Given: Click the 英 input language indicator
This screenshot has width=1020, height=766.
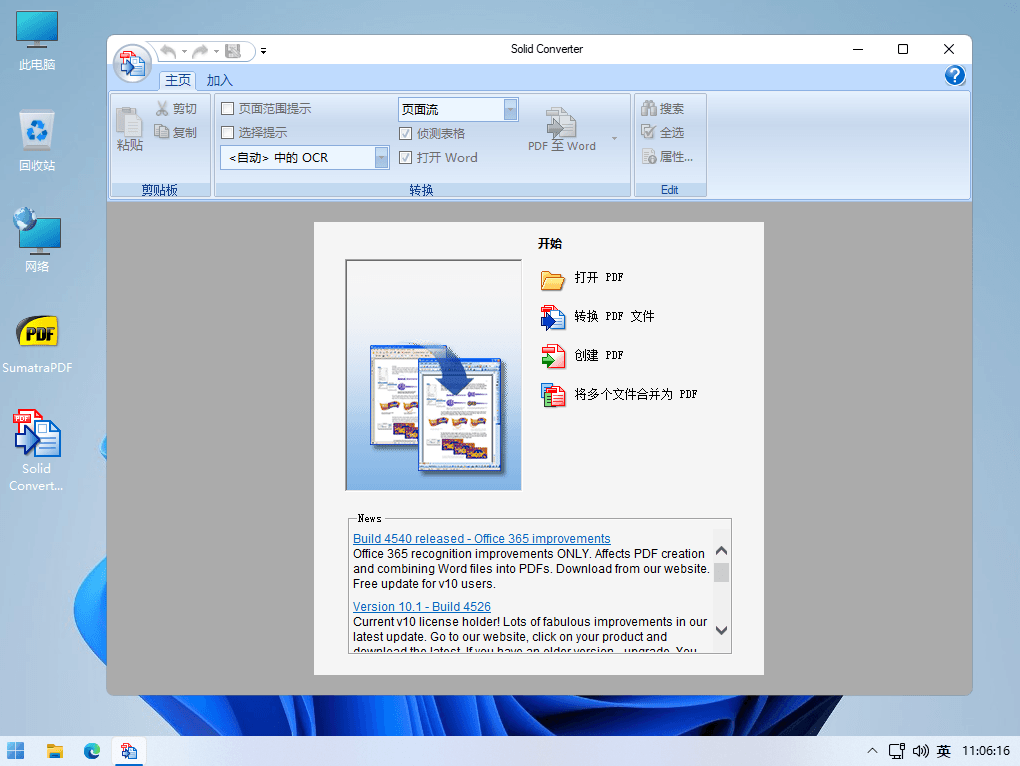Looking at the screenshot, I should pos(944,751).
